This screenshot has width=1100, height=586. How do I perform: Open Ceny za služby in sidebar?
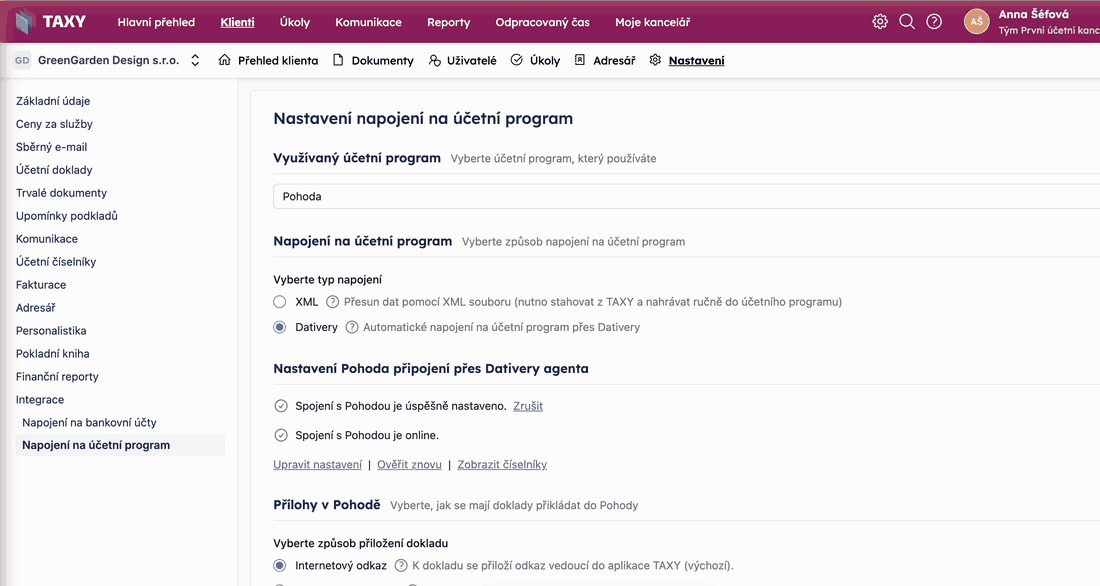55,124
